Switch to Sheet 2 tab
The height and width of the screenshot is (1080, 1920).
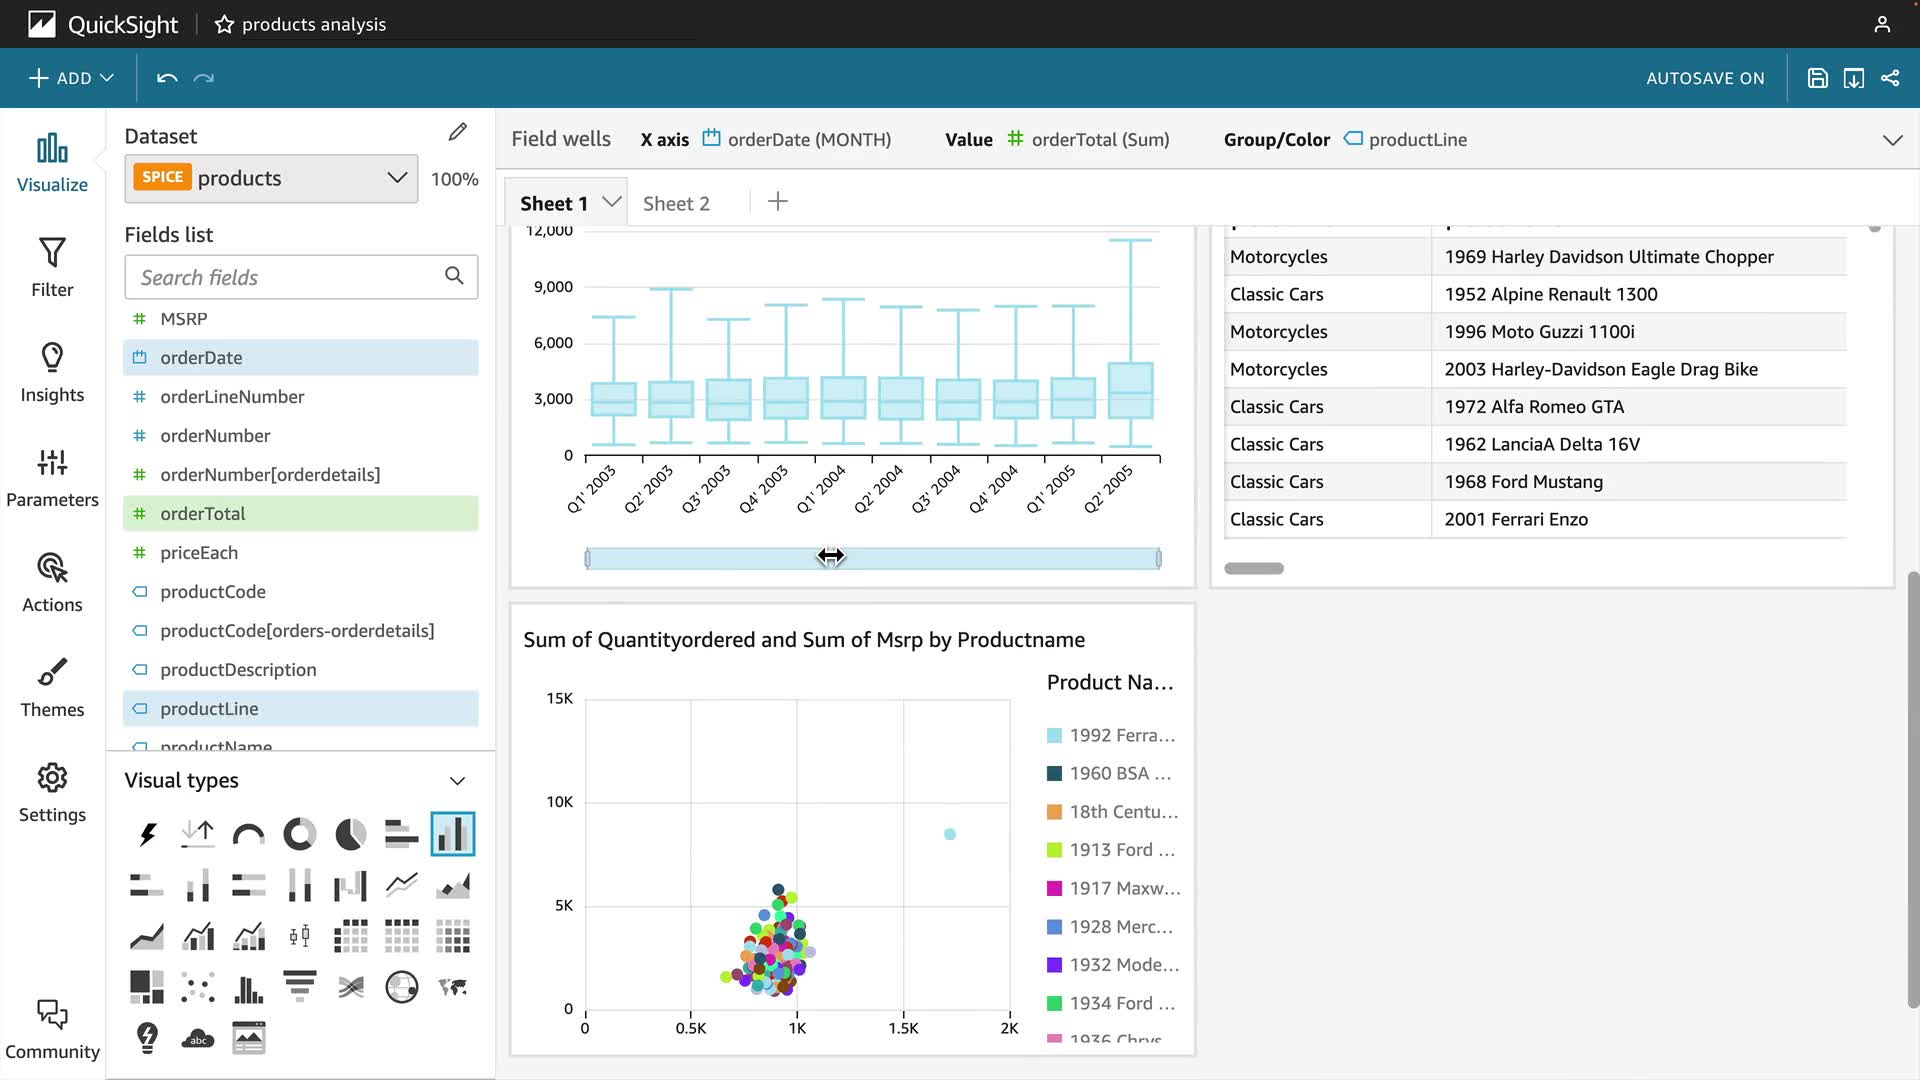pos(676,203)
